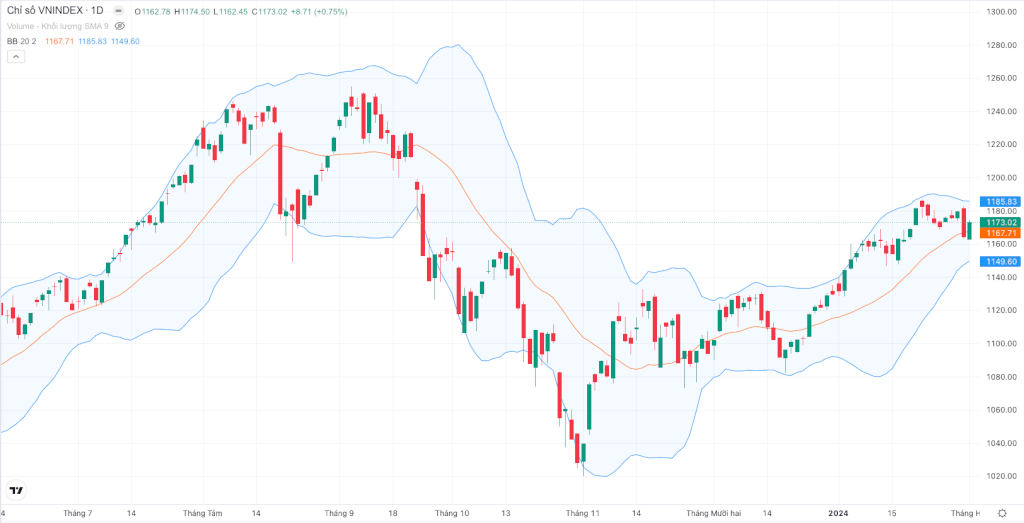
Task: Click the 1220.00 price scale label
Action: coord(1001,144)
